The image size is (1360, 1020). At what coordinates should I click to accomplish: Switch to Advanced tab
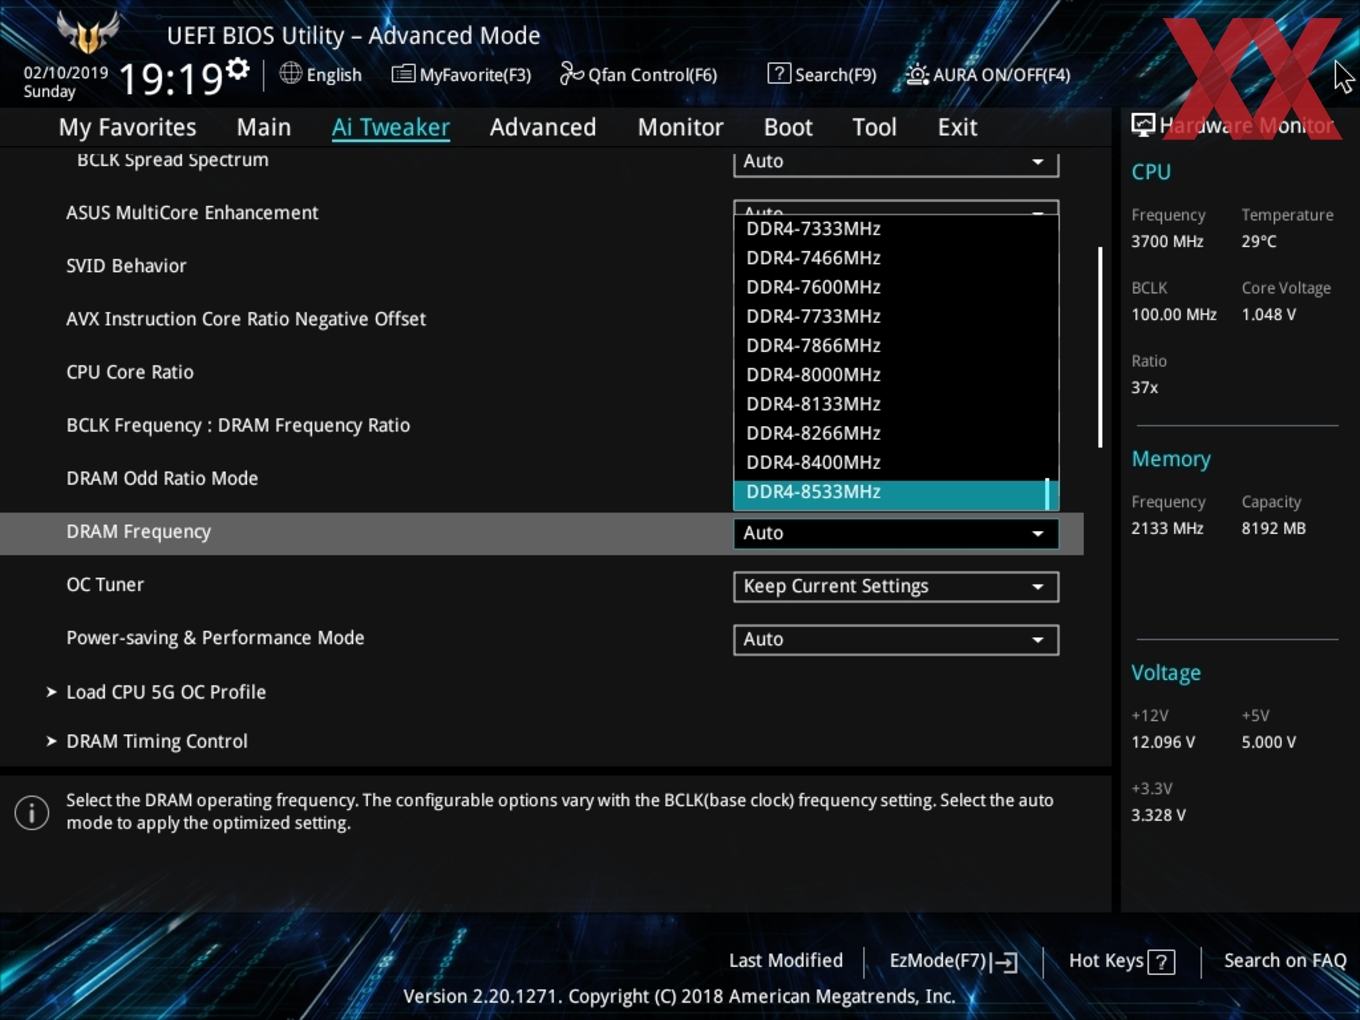[543, 127]
